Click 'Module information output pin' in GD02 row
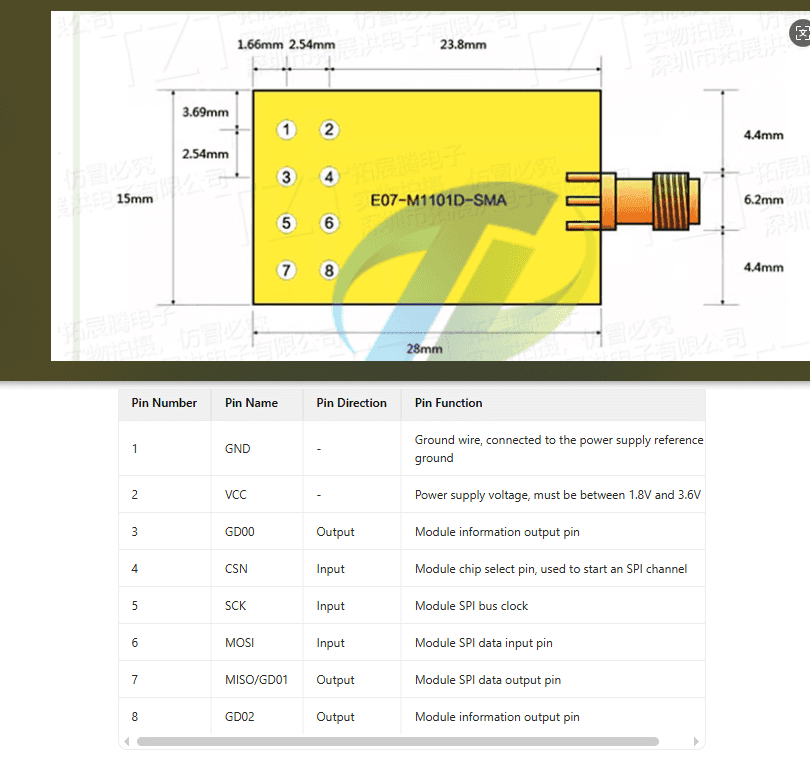The width and height of the screenshot is (810, 768). (x=497, y=717)
